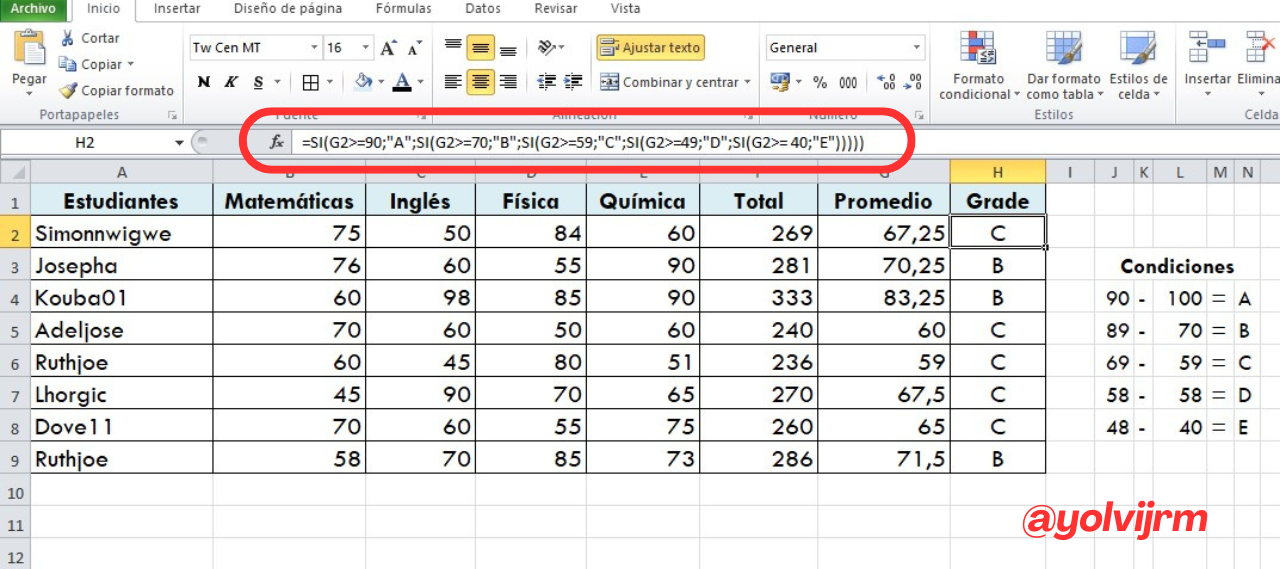Click Combinar y centrar button
This screenshot has width=1280, height=569.
click(675, 82)
